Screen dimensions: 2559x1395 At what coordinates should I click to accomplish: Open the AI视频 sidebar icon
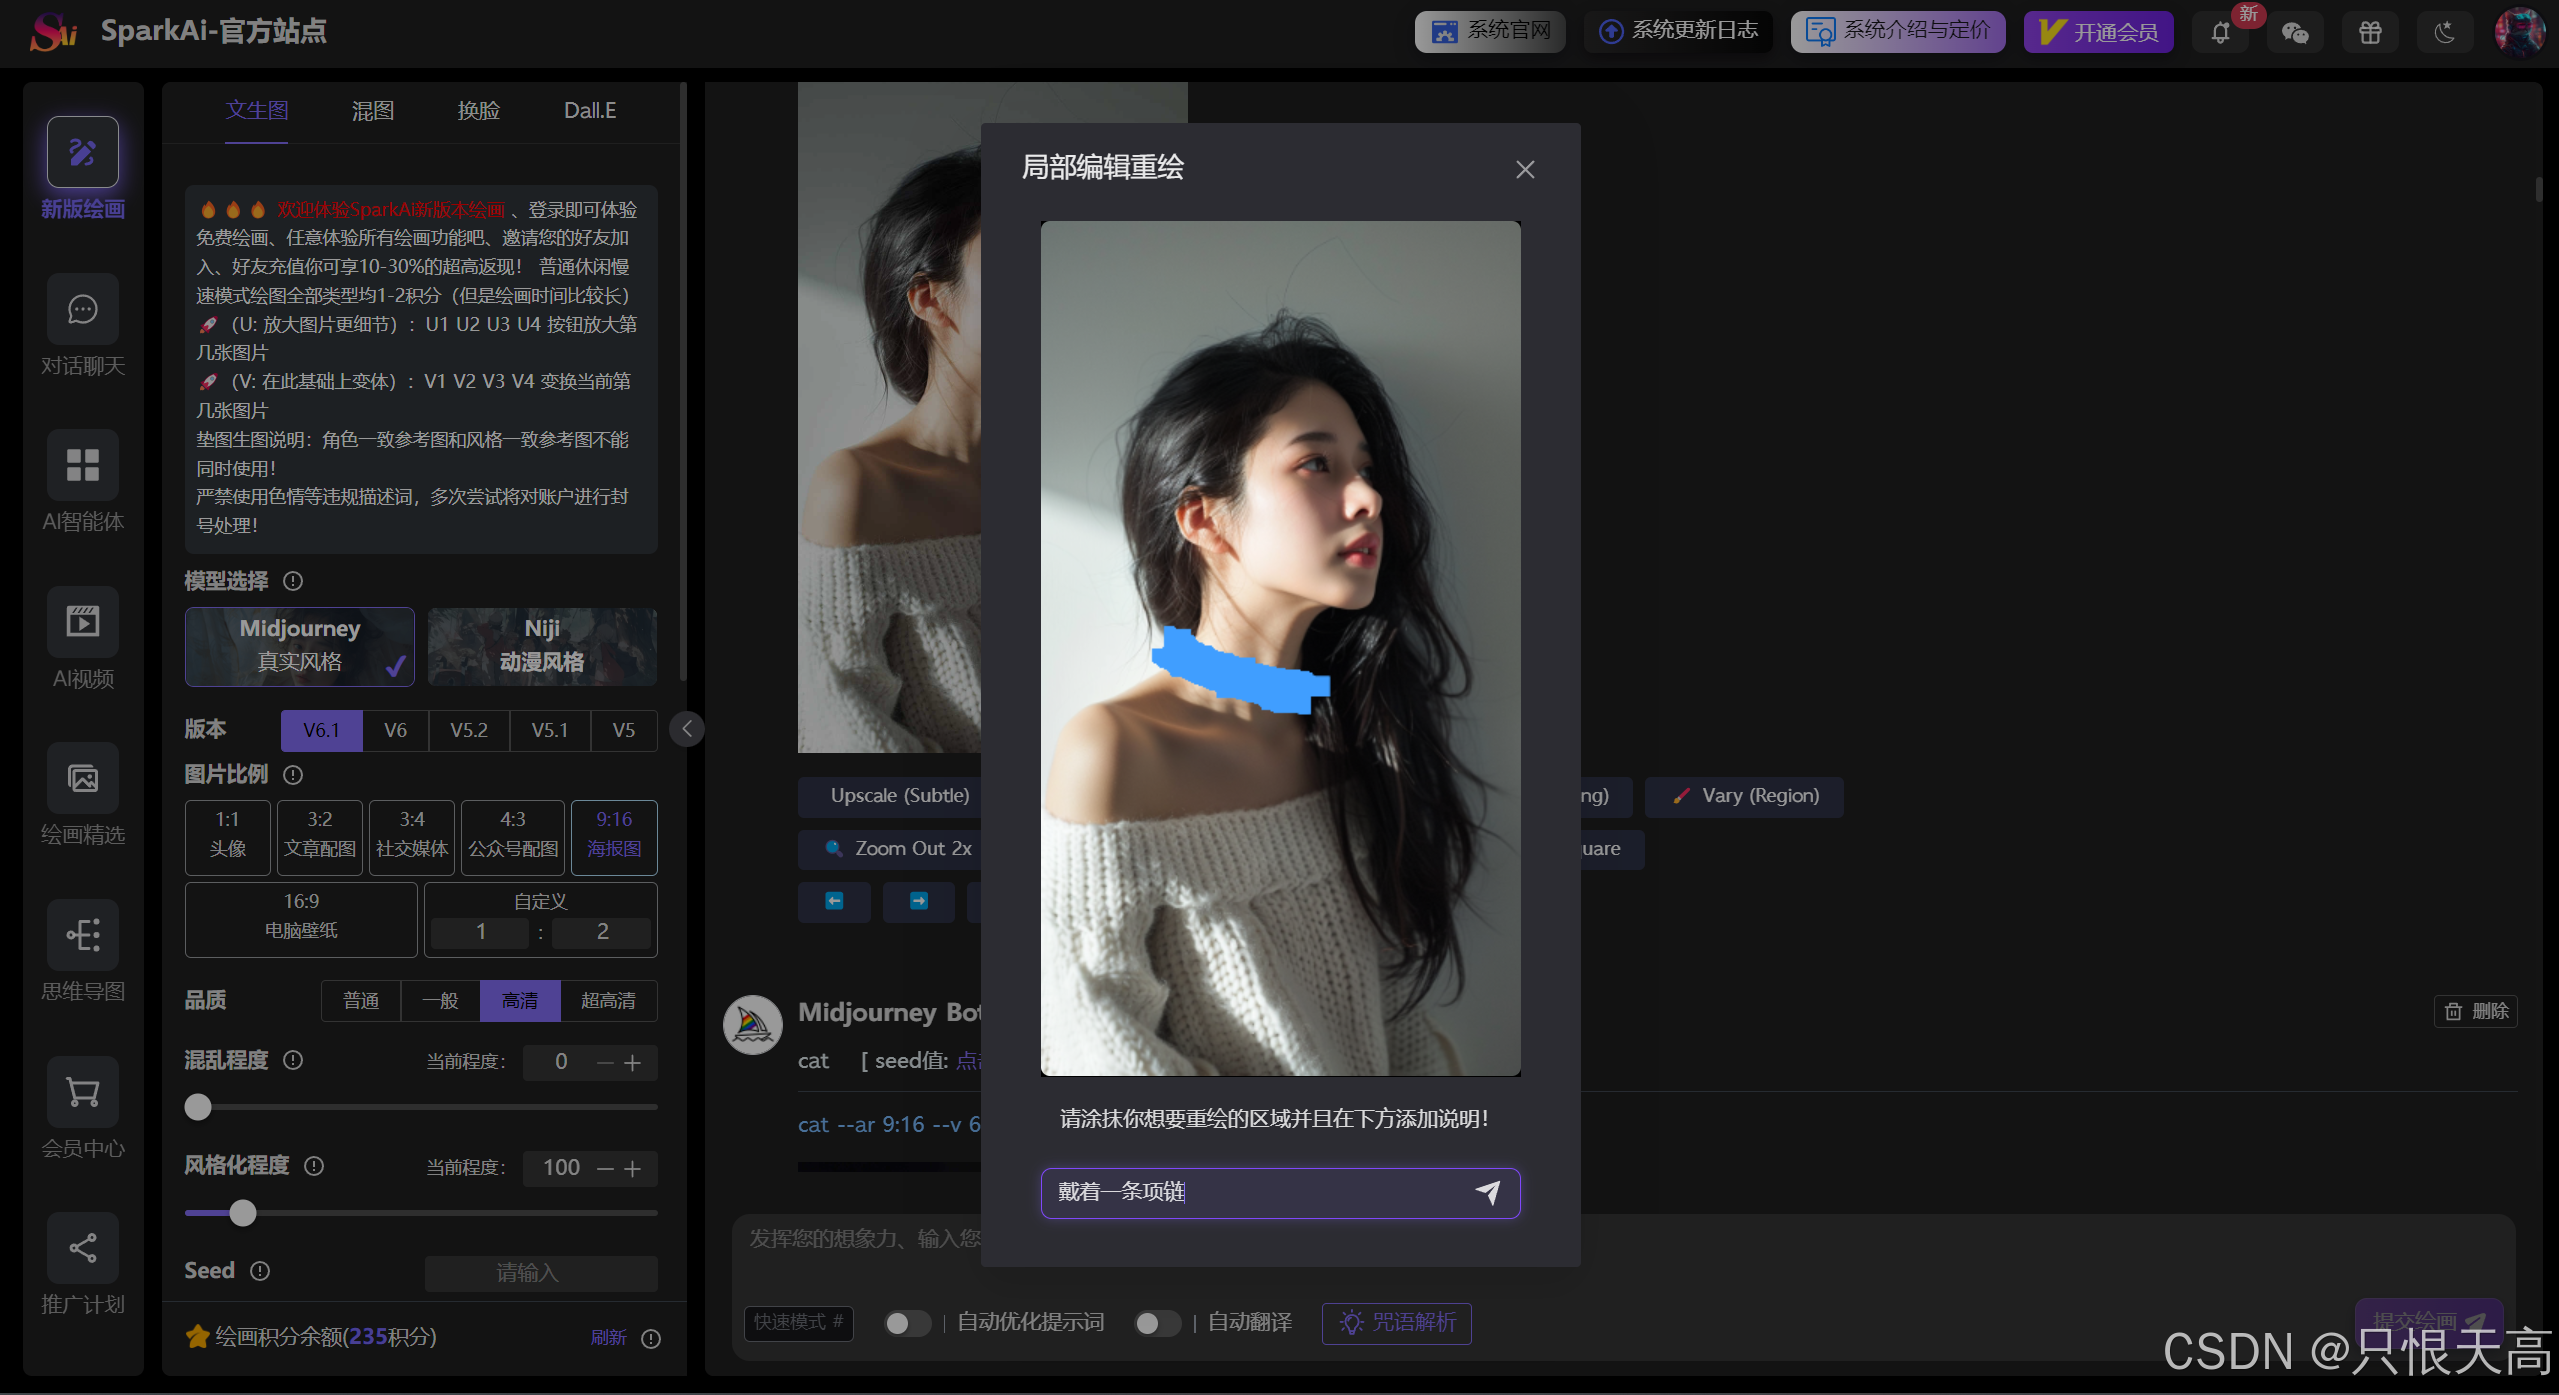point(83,622)
